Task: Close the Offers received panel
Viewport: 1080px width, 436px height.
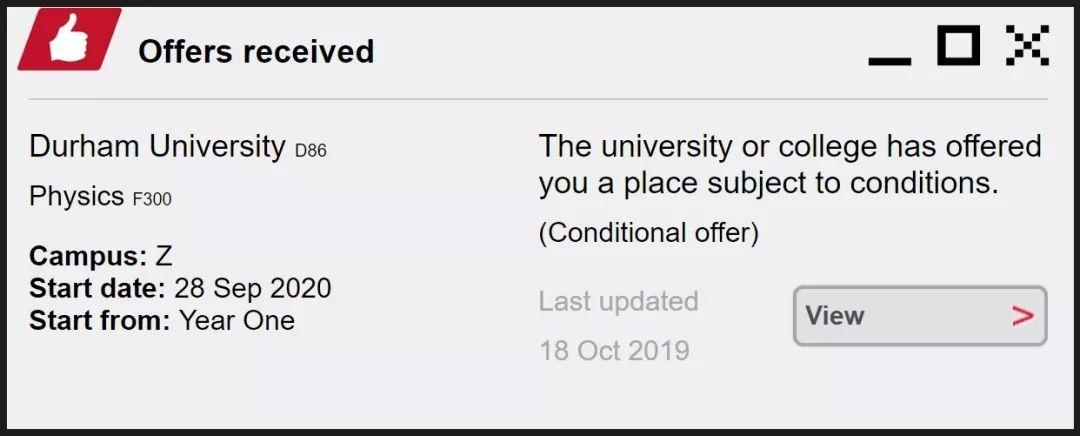Action: [1027, 45]
